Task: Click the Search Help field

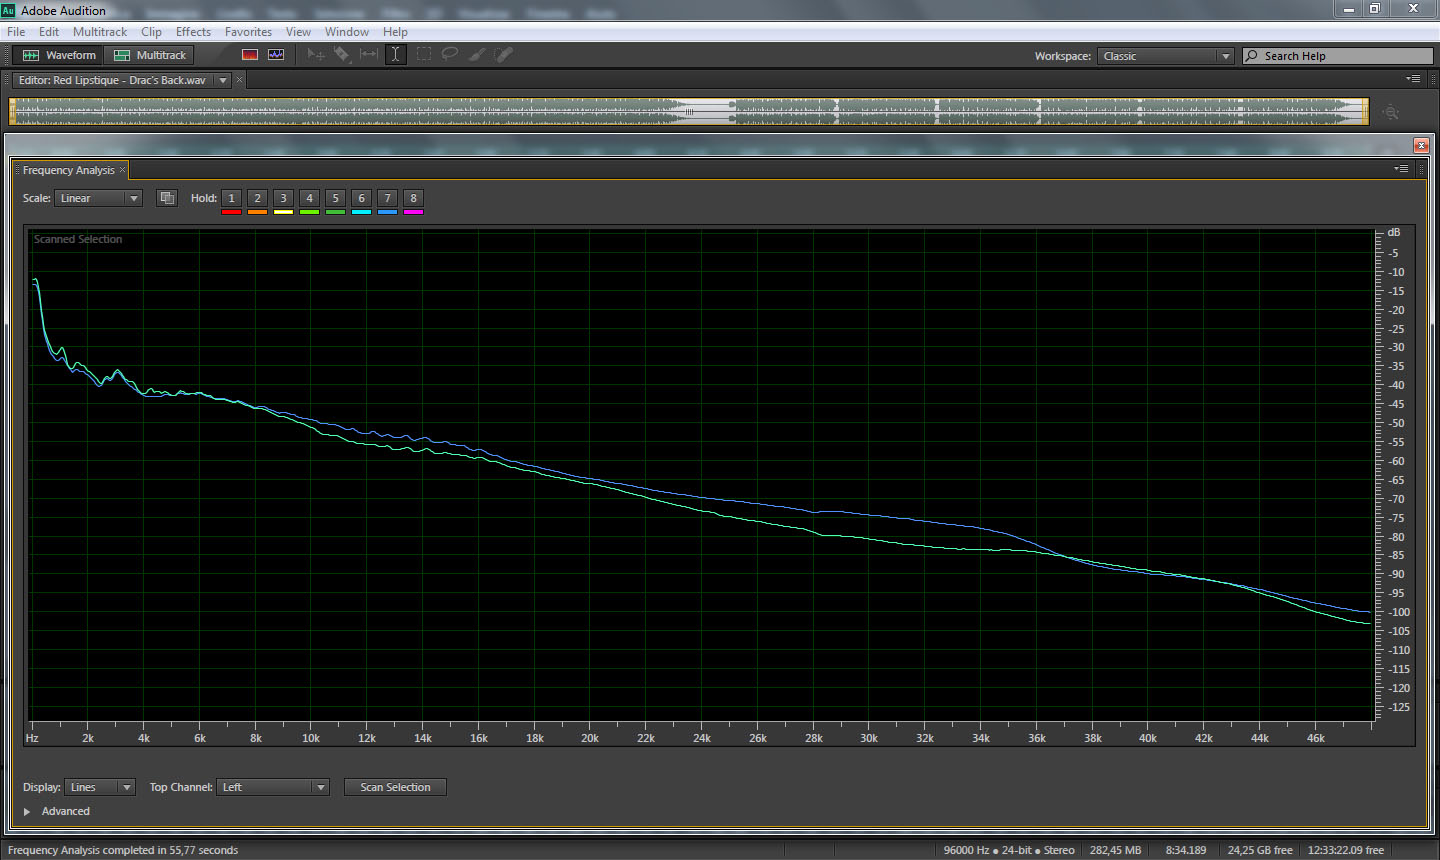Action: [1338, 56]
